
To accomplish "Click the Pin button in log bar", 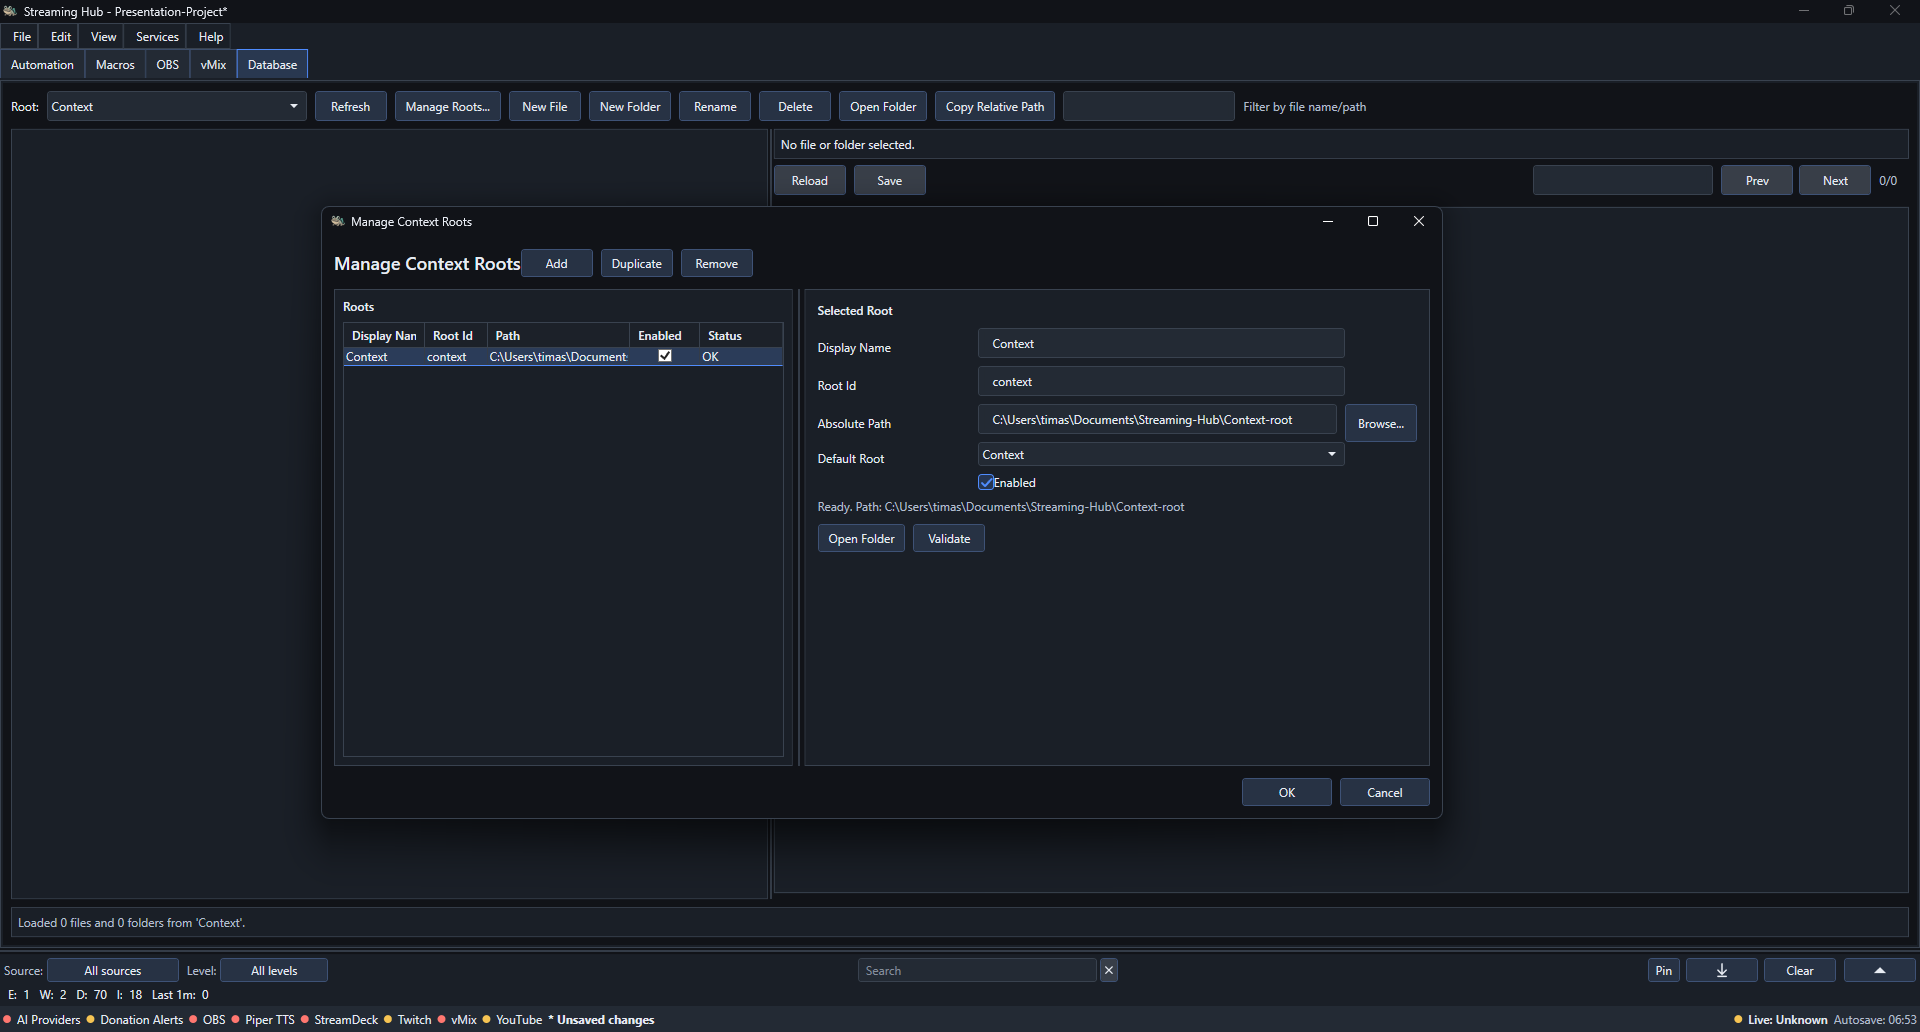I will 1663,970.
